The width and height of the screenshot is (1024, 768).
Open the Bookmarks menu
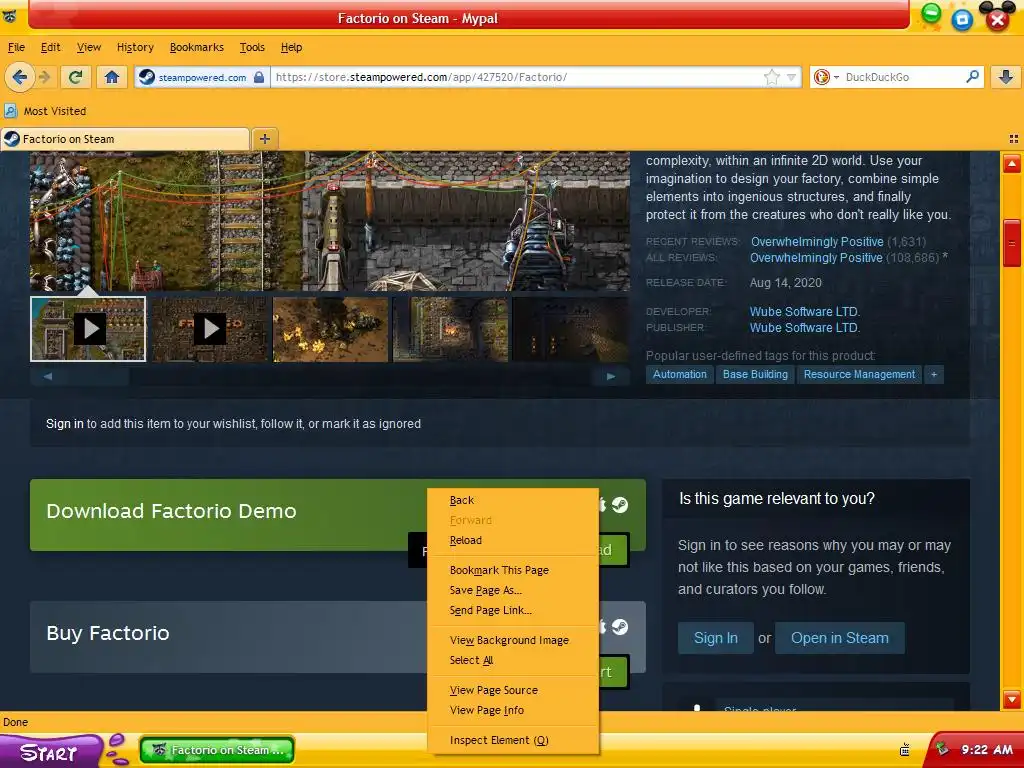coord(197,47)
